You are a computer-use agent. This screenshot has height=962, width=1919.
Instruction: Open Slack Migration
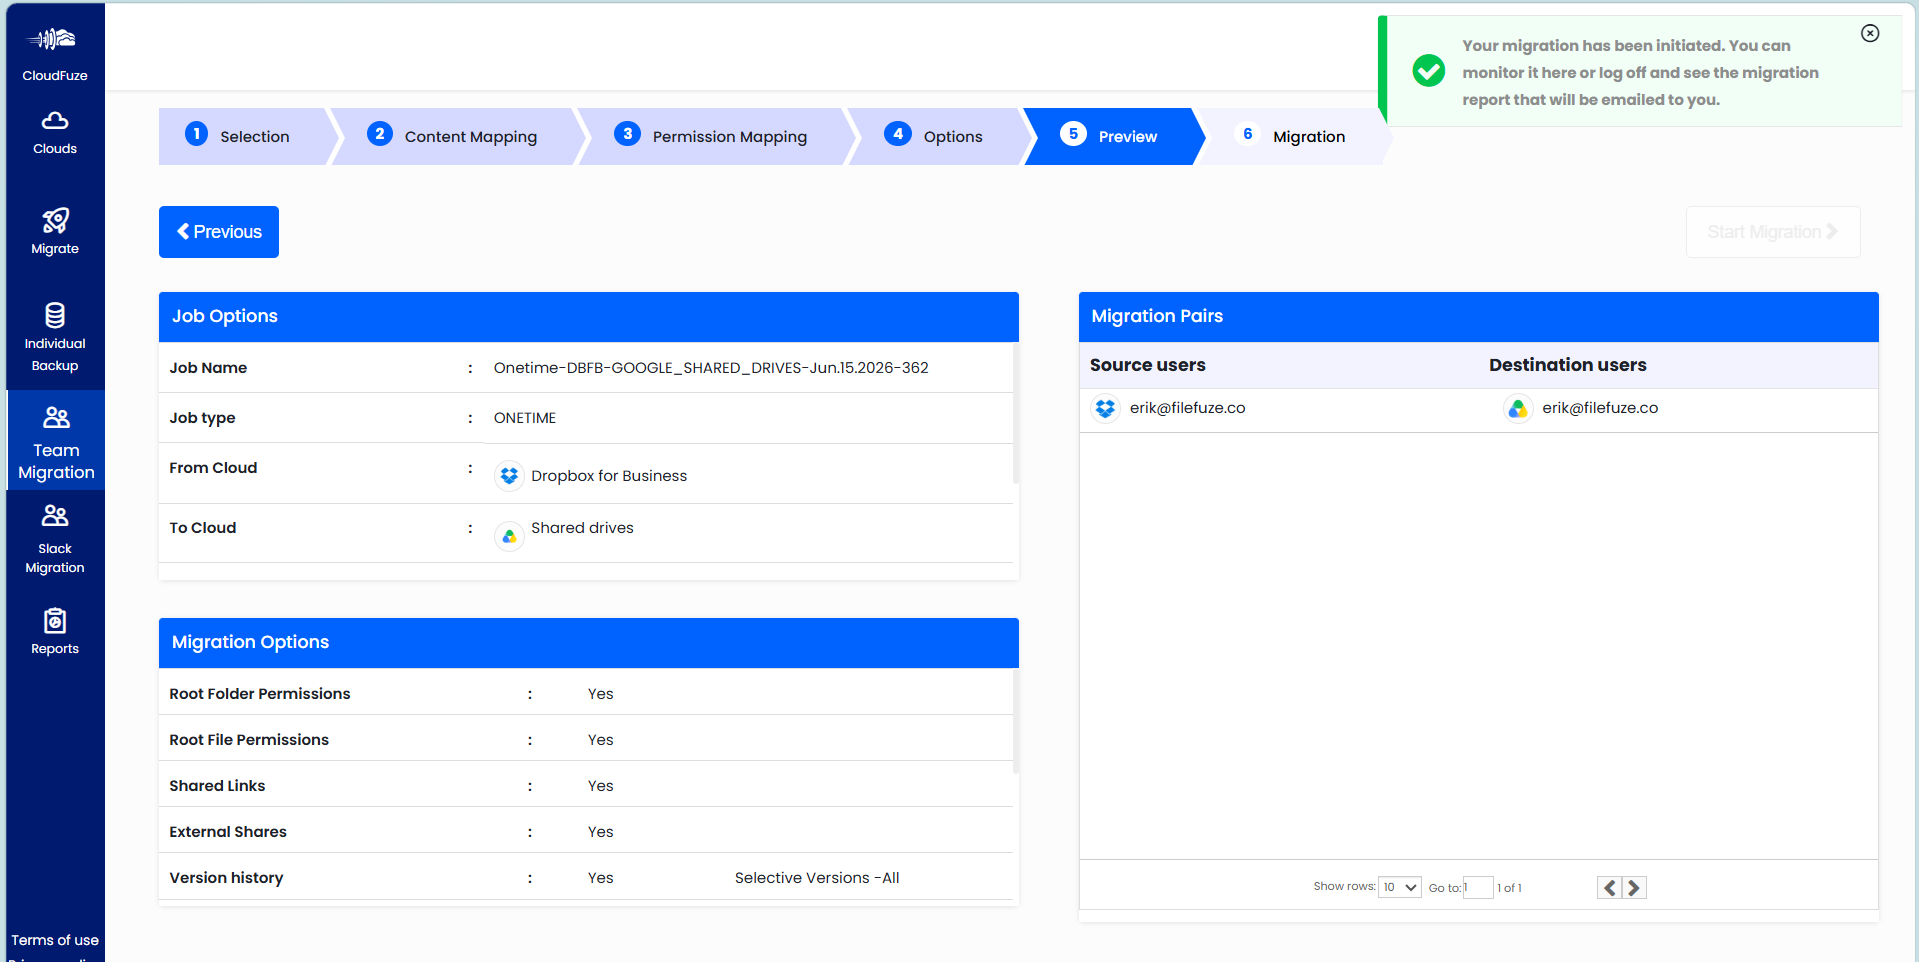click(x=54, y=538)
